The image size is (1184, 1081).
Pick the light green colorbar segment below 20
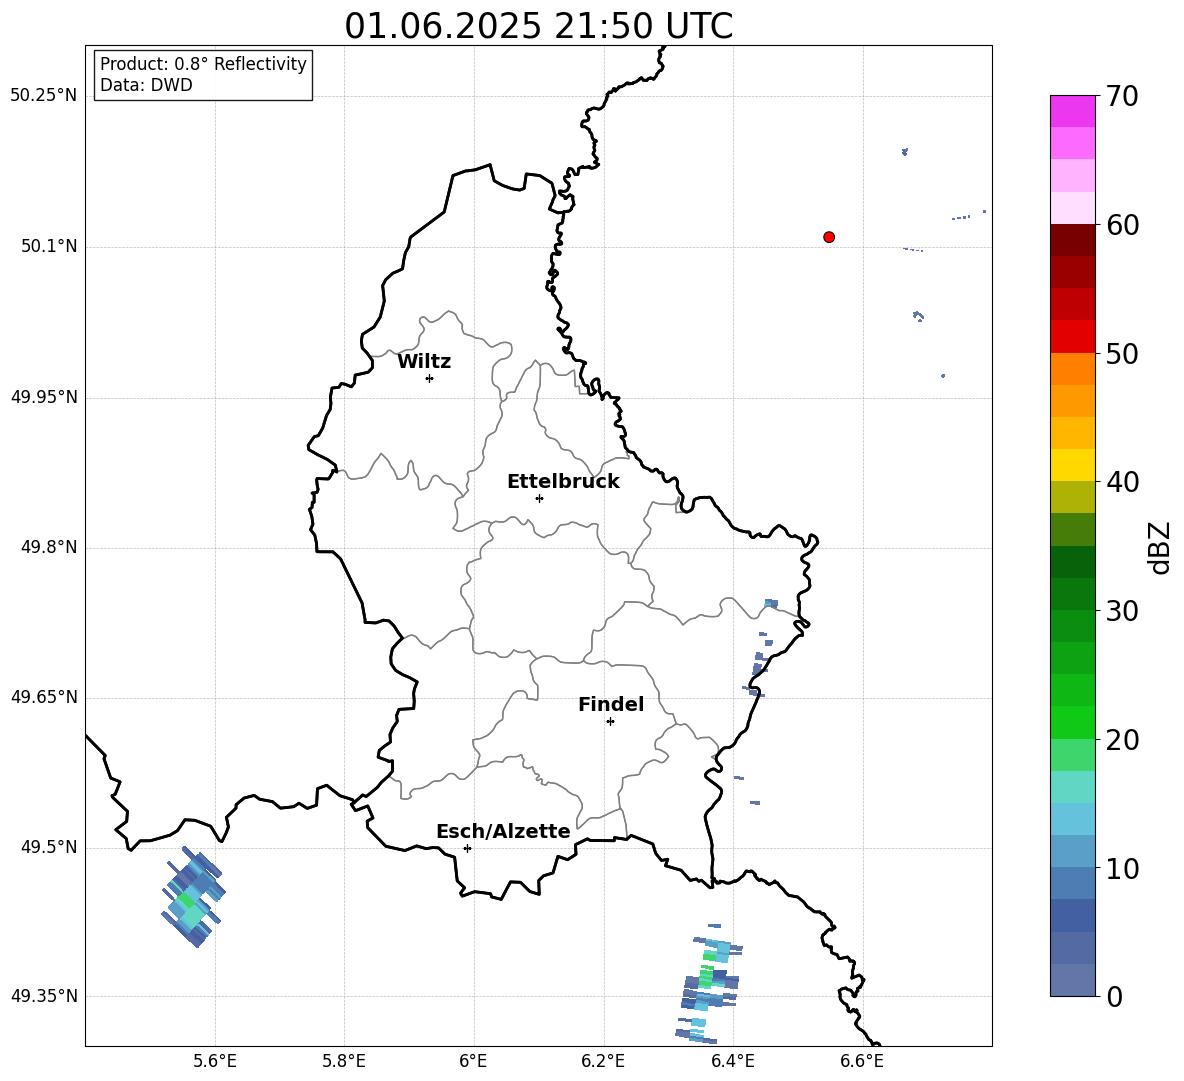(x=1072, y=755)
